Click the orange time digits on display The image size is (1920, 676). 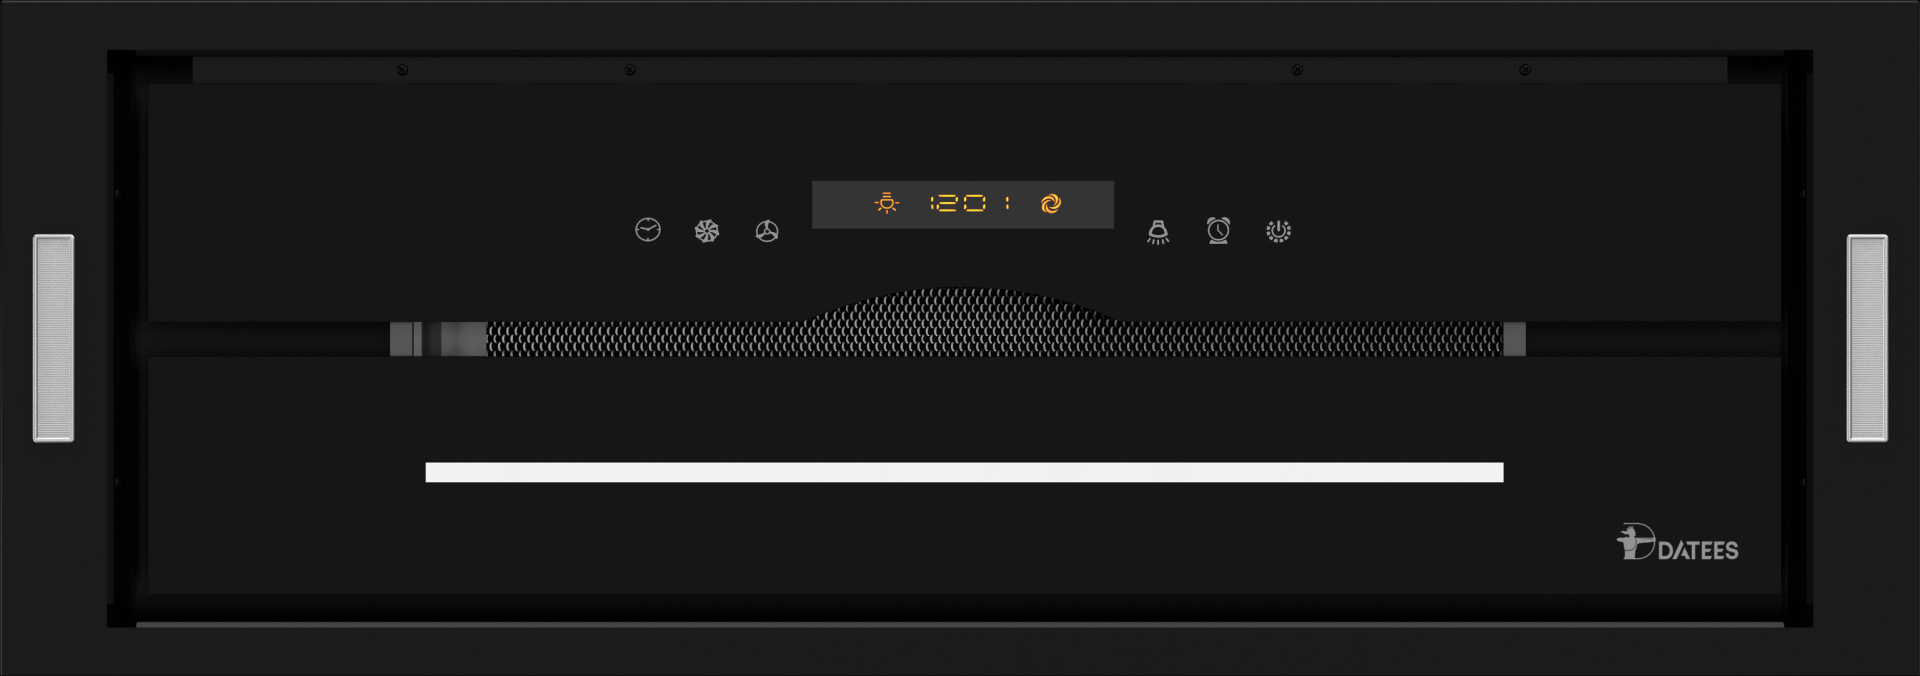coord(958,204)
